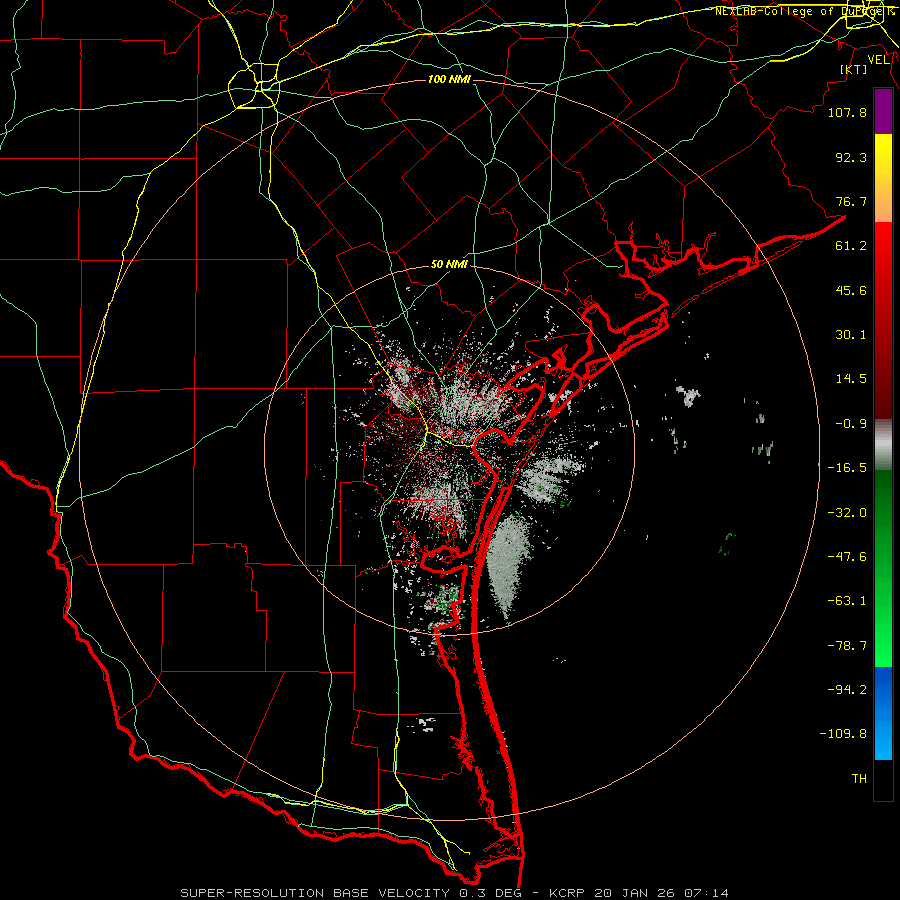The width and height of the screenshot is (900, 900).
Task: Click the 30.1 velocity scale value
Action: (851, 335)
